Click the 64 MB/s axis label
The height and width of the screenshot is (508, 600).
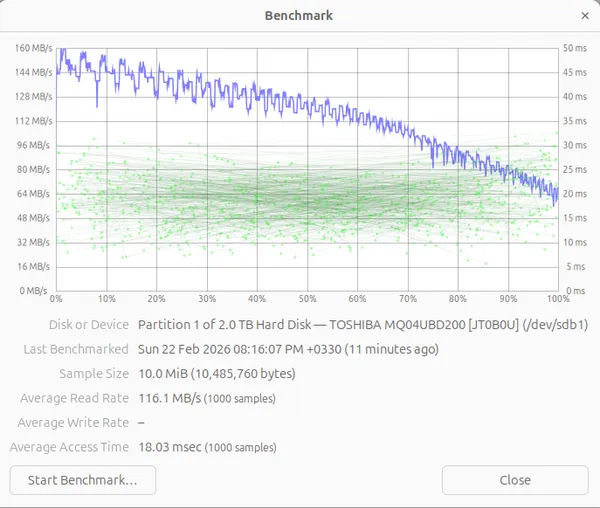click(x=34, y=194)
